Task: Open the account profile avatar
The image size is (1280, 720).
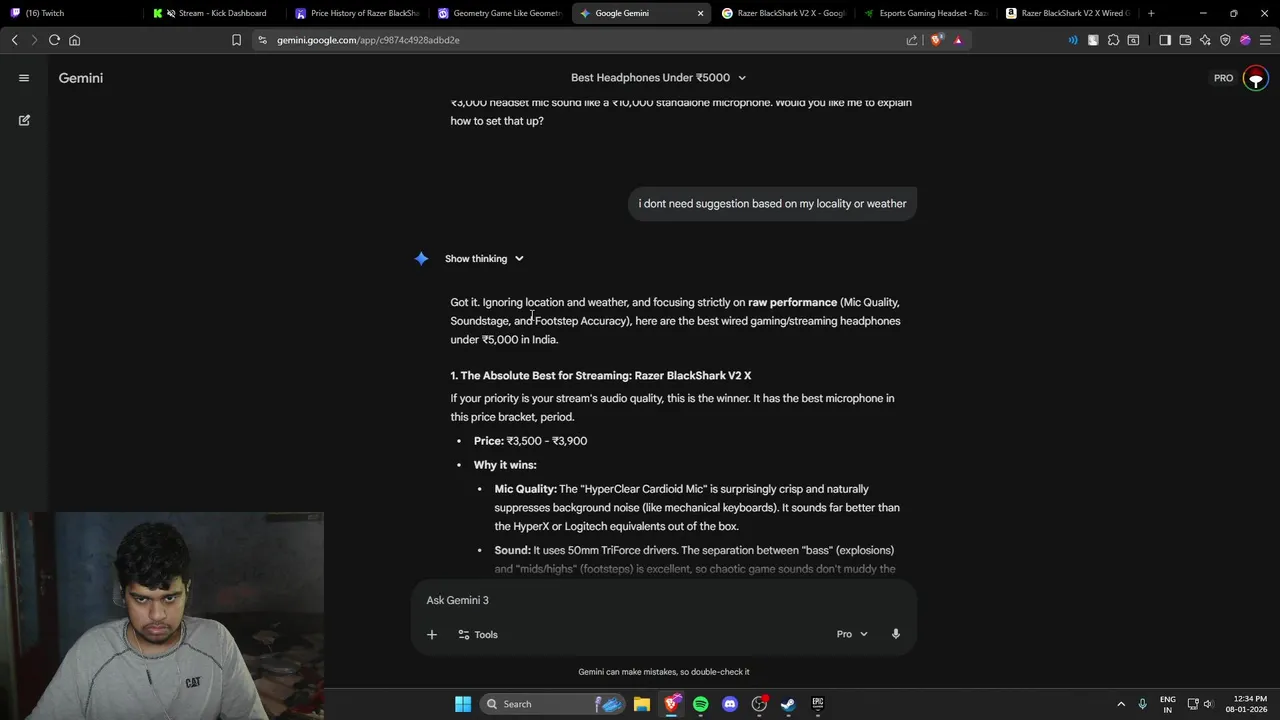Action: (1256, 78)
